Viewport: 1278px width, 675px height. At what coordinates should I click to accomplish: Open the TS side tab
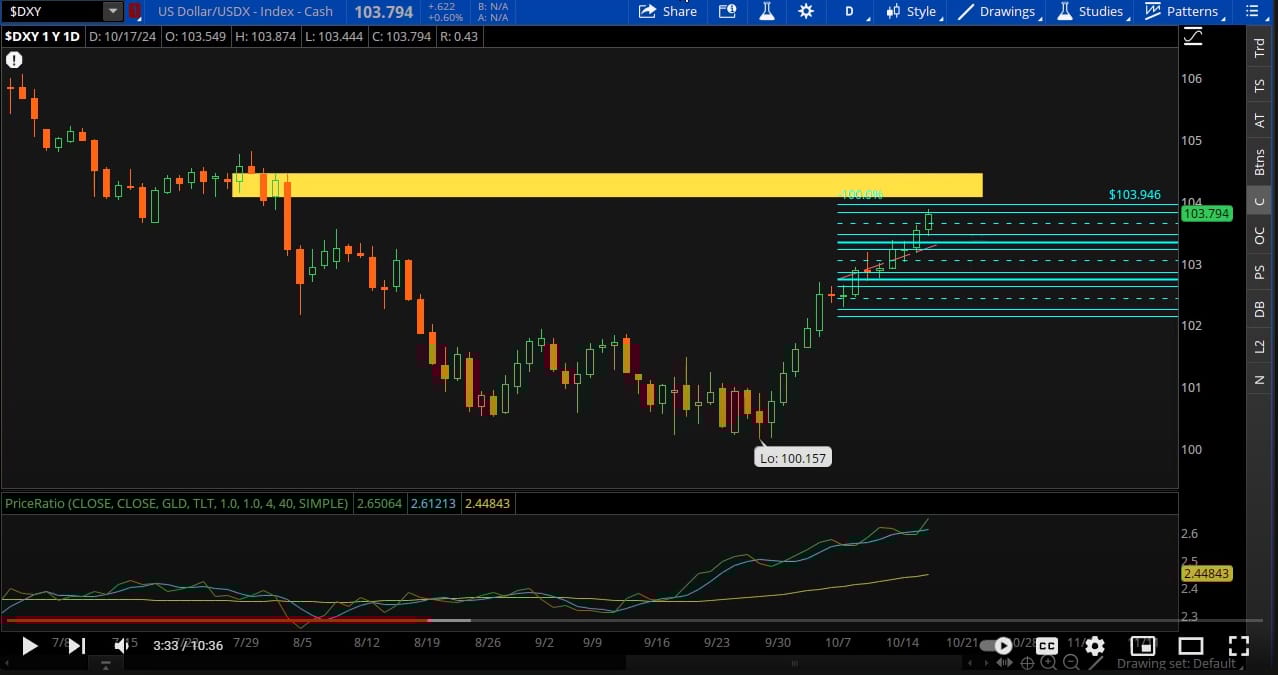[x=1260, y=86]
